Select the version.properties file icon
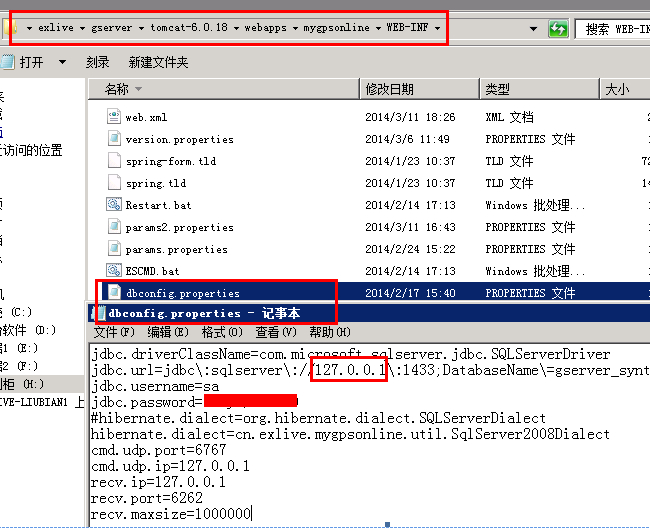The image size is (650, 531). tap(114, 139)
